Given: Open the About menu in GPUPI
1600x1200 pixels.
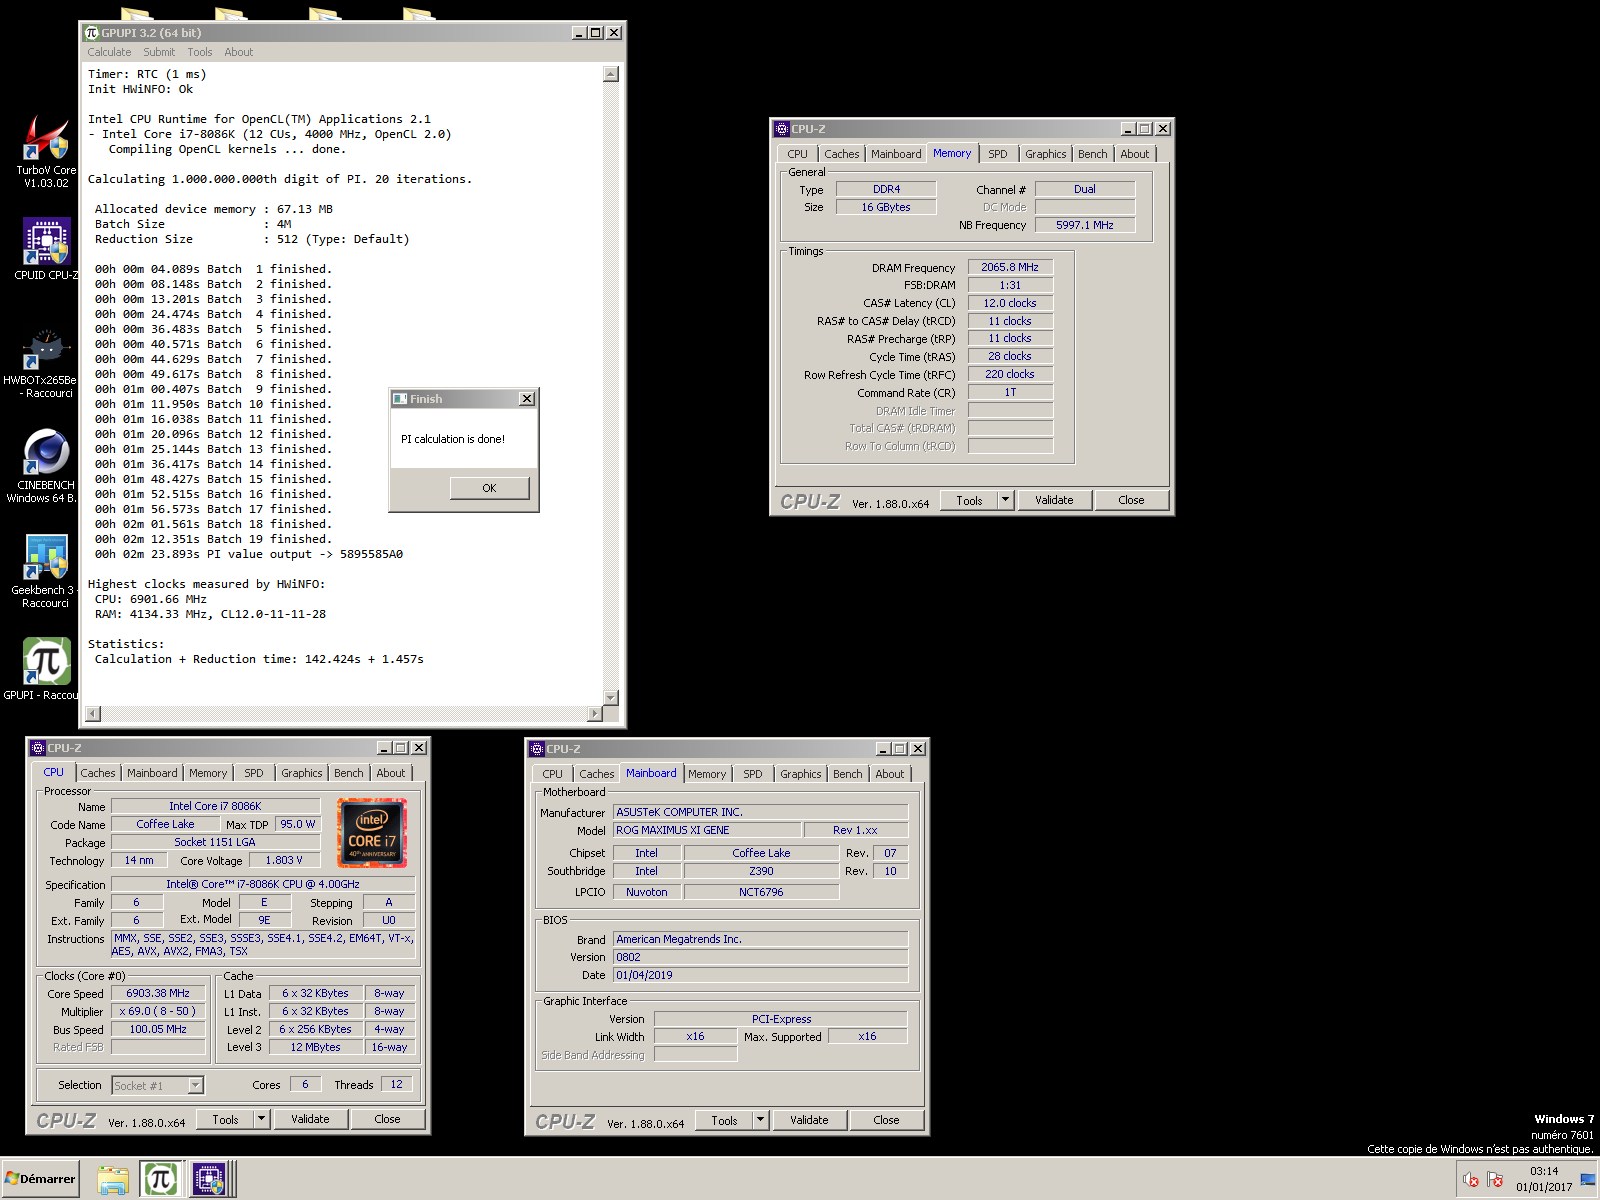Looking at the screenshot, I should point(239,52).
